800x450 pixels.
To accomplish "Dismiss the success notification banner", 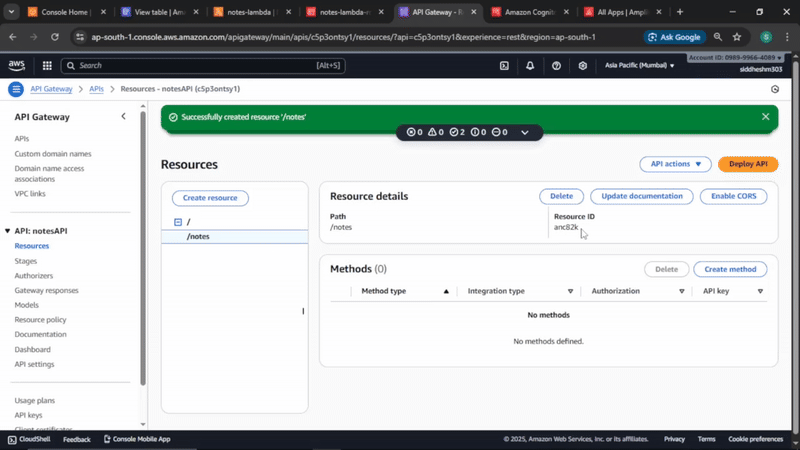I will coord(765,117).
